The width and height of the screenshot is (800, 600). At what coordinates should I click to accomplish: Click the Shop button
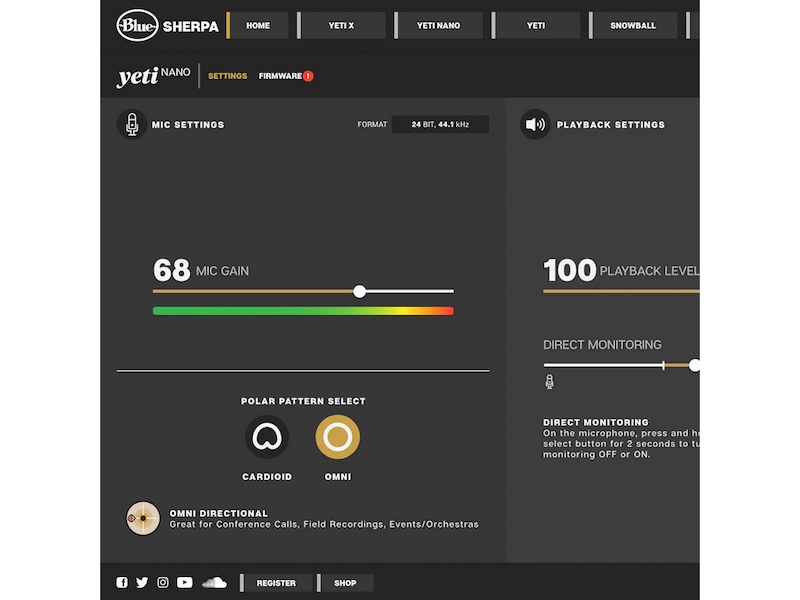(x=345, y=583)
